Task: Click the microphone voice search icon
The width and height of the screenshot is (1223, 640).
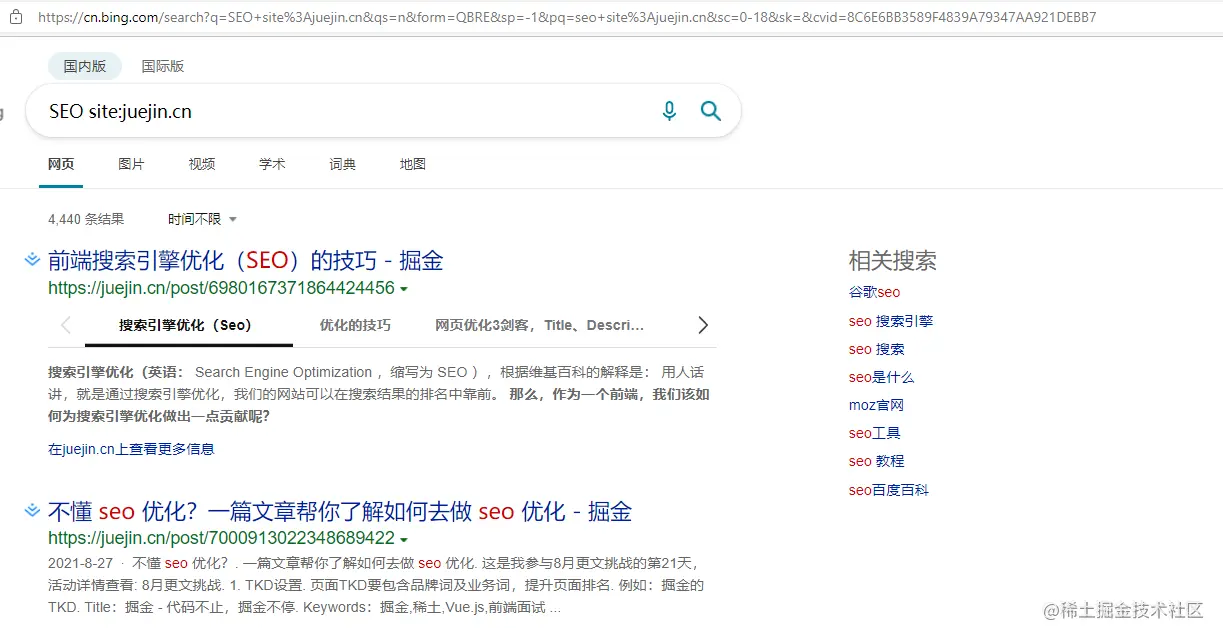Action: click(x=670, y=111)
